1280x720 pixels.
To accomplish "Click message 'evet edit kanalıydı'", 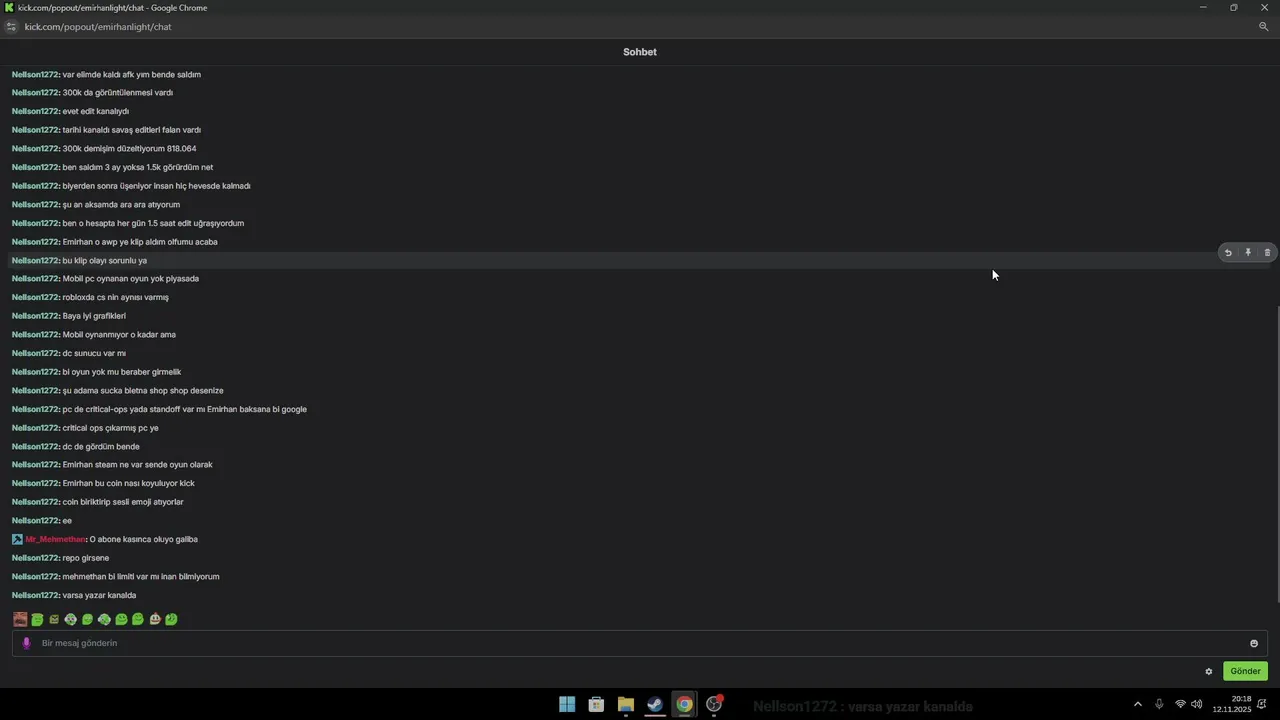I will point(96,111).
